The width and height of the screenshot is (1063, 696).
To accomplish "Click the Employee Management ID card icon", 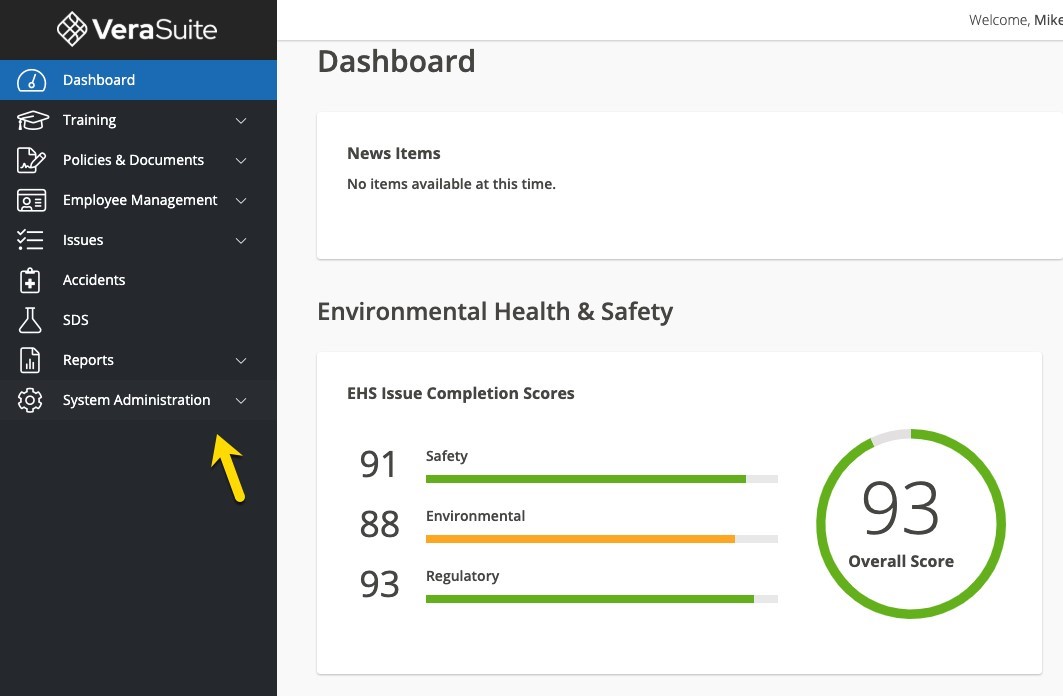I will click(x=31, y=200).
